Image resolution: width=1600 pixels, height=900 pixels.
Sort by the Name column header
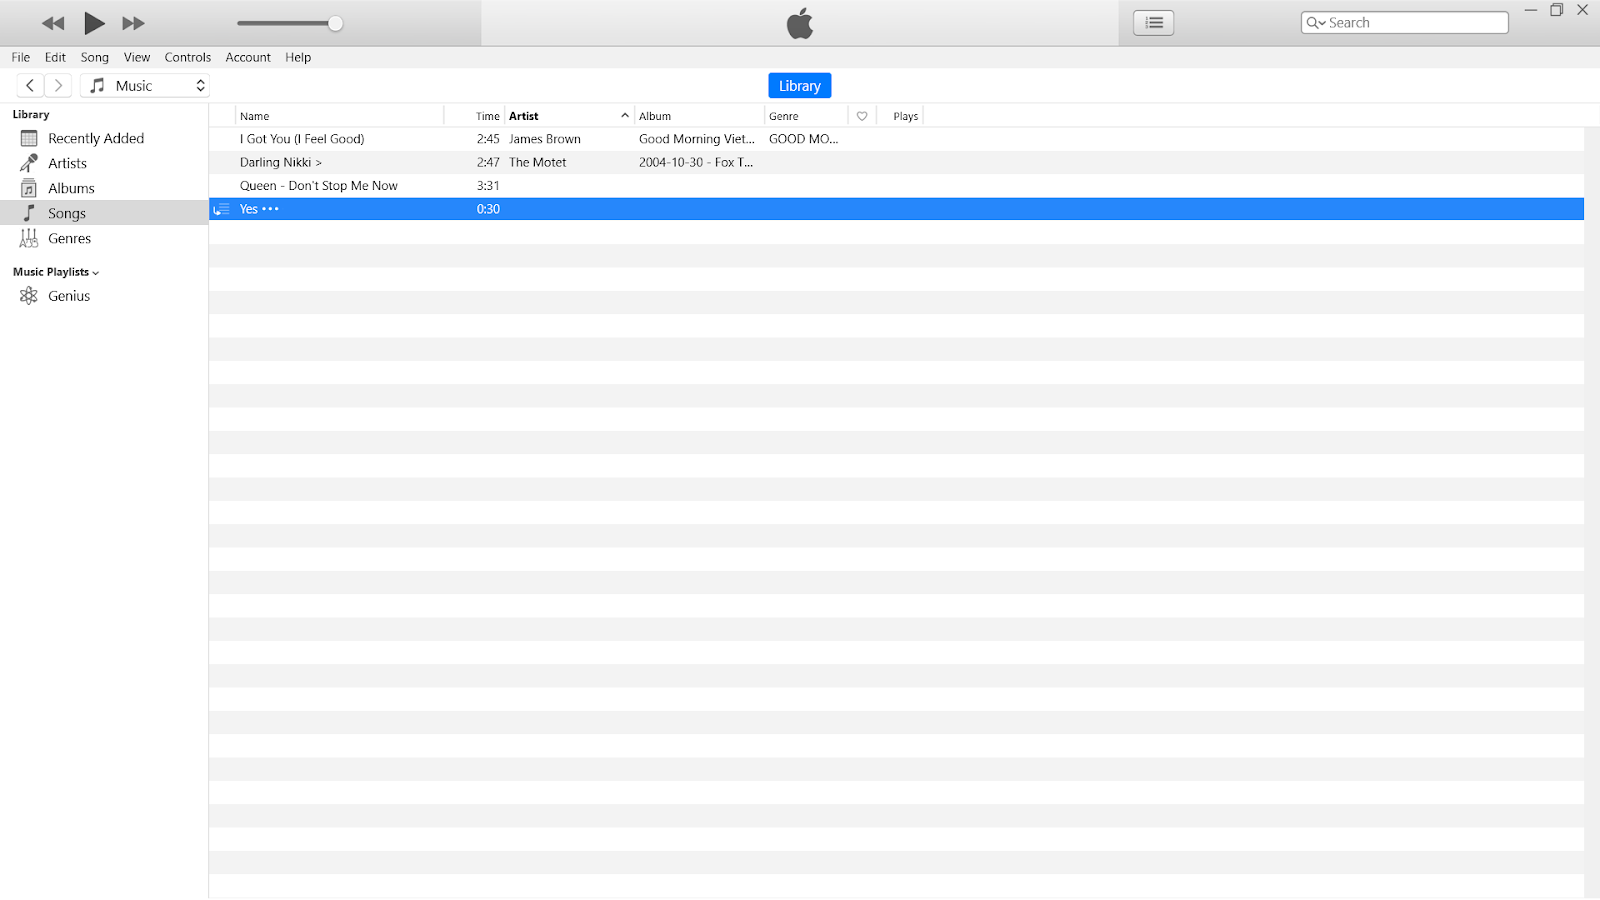click(339, 116)
